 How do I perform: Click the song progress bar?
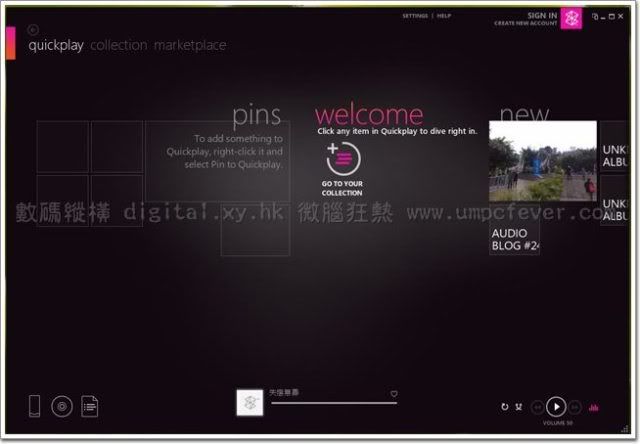click(x=333, y=403)
